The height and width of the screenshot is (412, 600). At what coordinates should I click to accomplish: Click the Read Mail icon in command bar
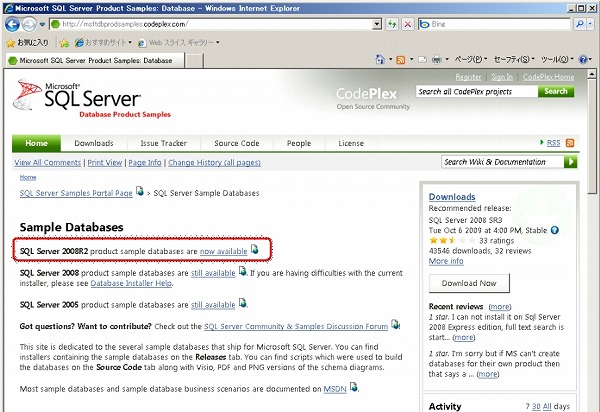coord(422,59)
